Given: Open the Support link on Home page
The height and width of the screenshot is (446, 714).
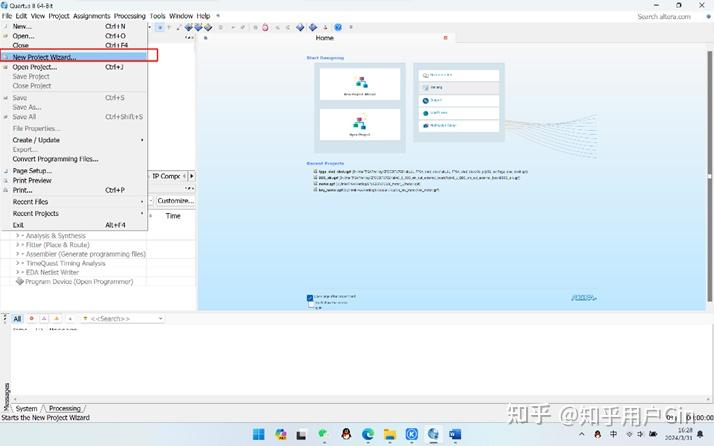Looking at the screenshot, I should (x=459, y=100).
